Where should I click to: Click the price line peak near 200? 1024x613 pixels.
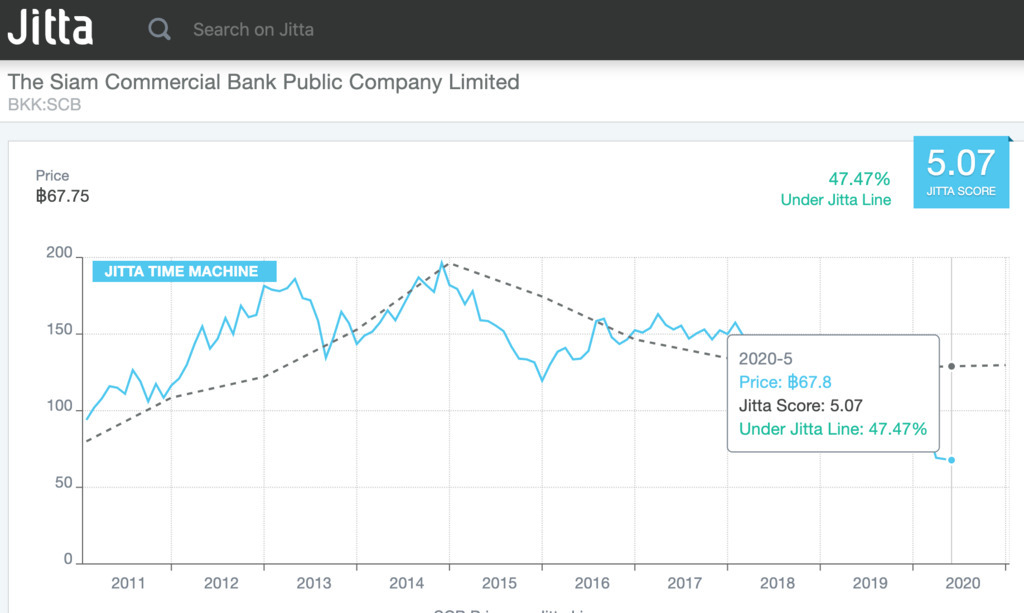click(442, 264)
